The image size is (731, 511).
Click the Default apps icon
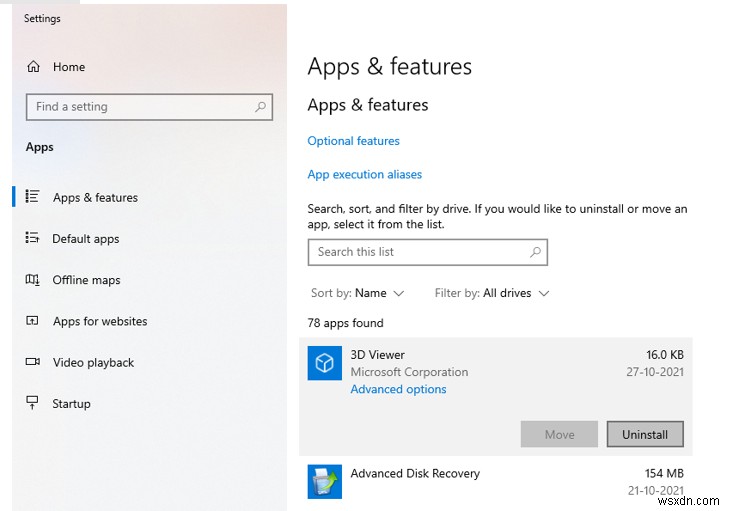[x=33, y=239]
